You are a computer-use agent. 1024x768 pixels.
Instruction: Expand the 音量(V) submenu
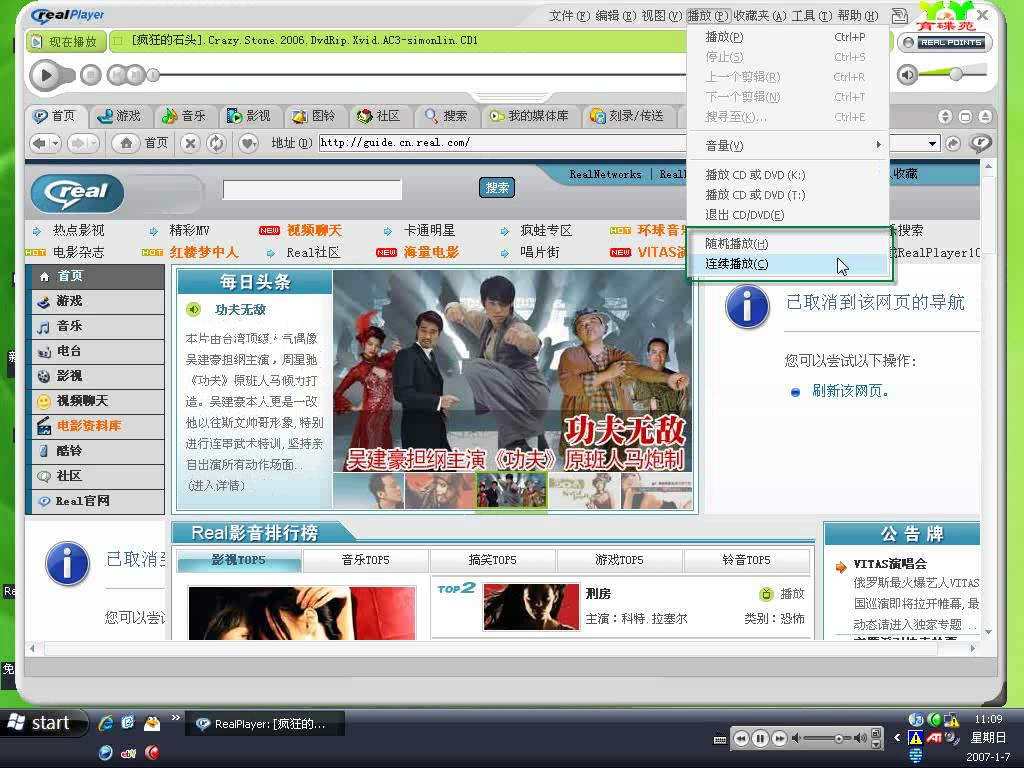tap(788, 145)
